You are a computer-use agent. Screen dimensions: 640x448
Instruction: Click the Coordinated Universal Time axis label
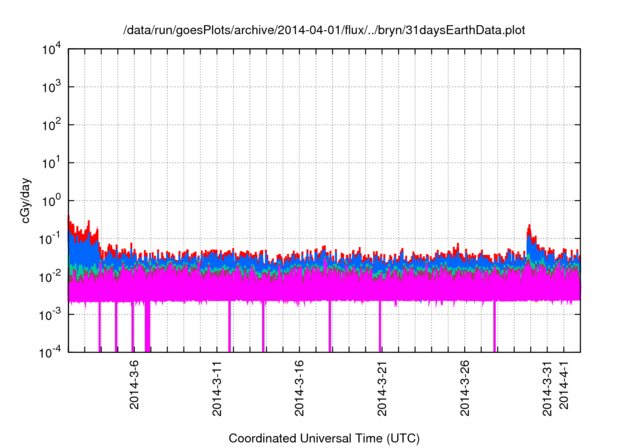point(323,438)
